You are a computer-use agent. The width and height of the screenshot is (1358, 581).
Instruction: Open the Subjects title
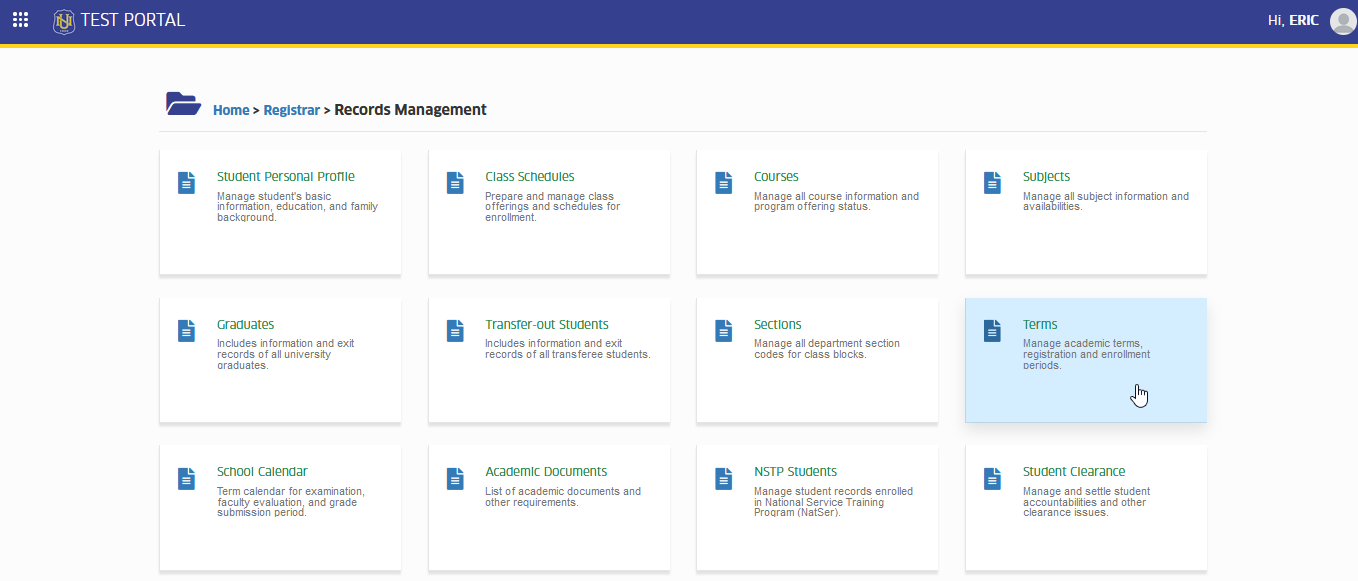[x=1046, y=177]
